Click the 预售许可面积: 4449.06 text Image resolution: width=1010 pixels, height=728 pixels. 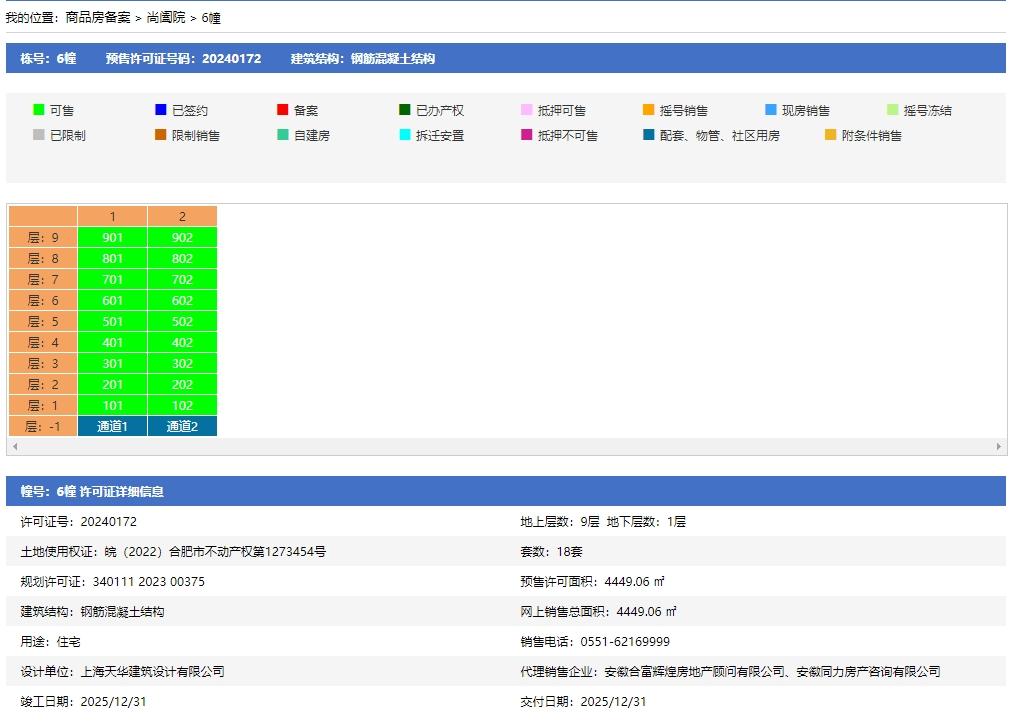pyautogui.click(x=593, y=581)
